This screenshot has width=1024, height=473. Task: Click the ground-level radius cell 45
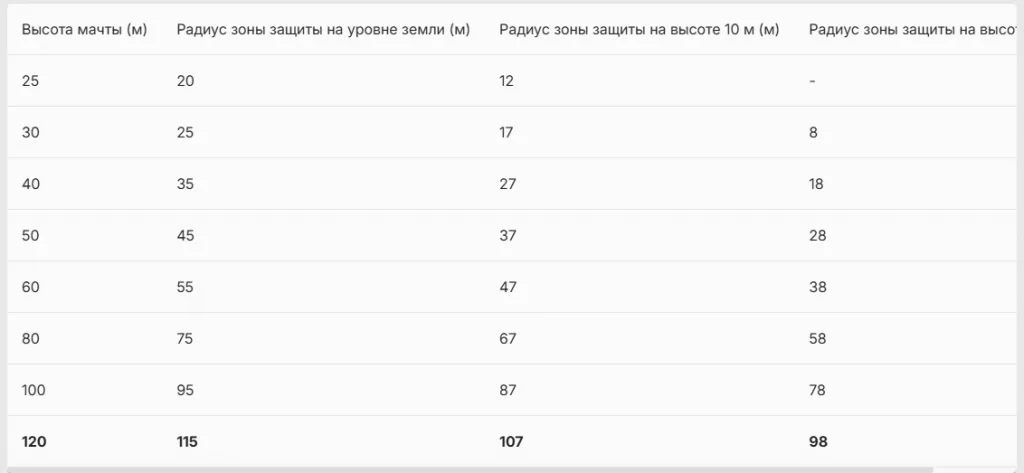click(x=185, y=235)
